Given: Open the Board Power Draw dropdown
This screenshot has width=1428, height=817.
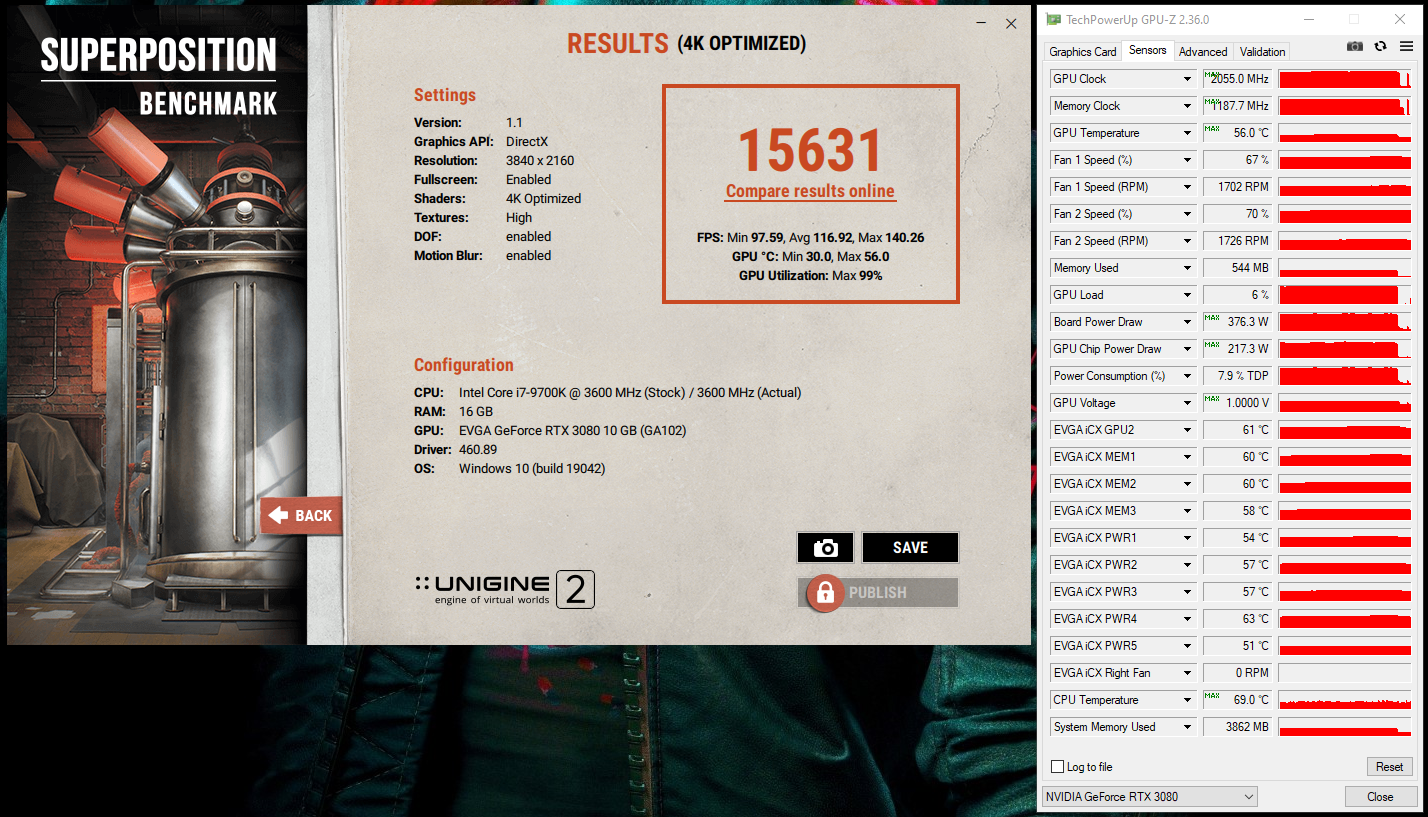Looking at the screenshot, I should click(1188, 322).
